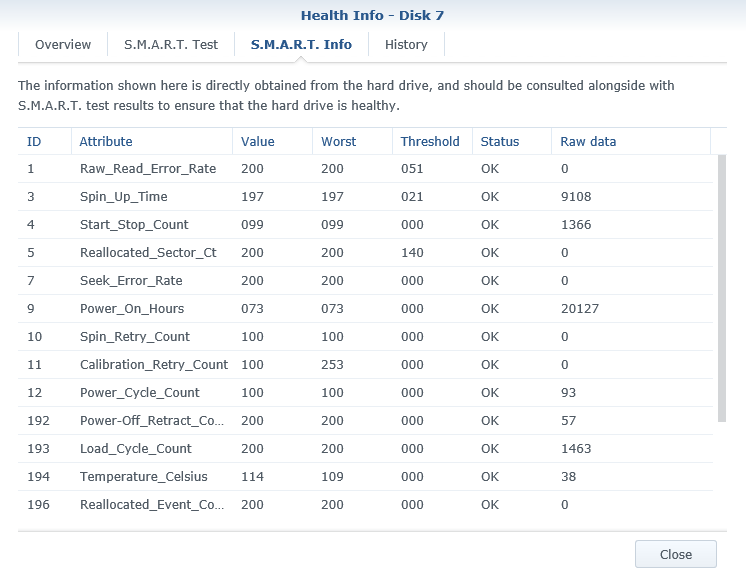Click the Value column header
This screenshot has height=576, width=746.
point(272,141)
